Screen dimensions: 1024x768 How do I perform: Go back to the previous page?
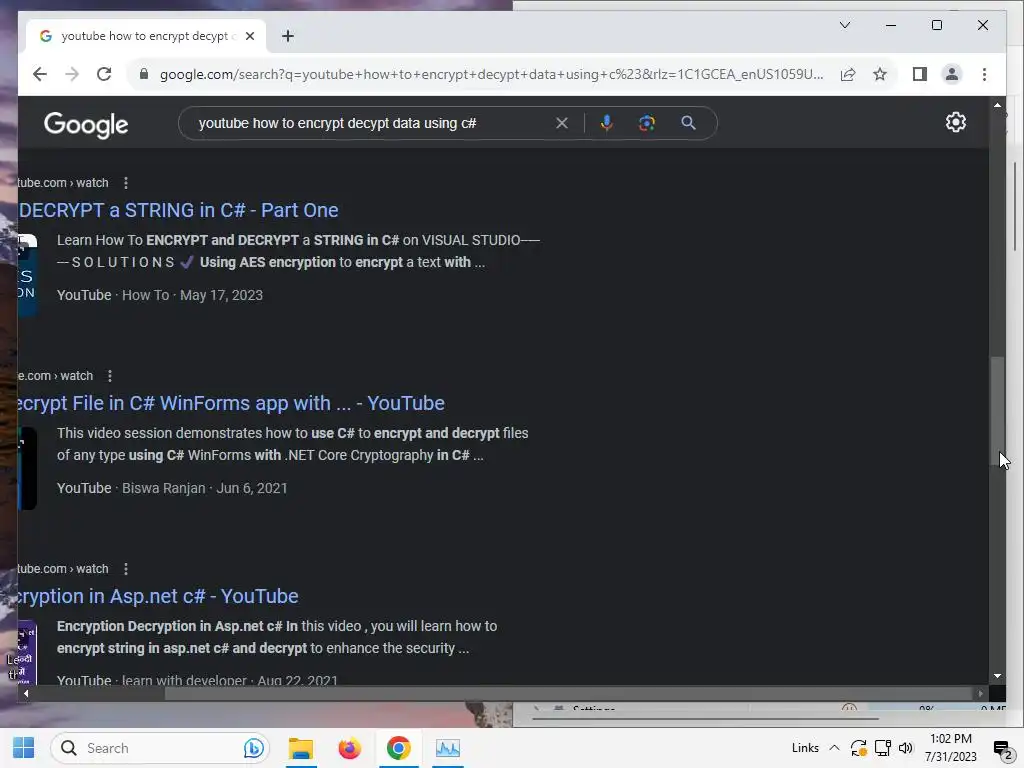click(x=40, y=74)
